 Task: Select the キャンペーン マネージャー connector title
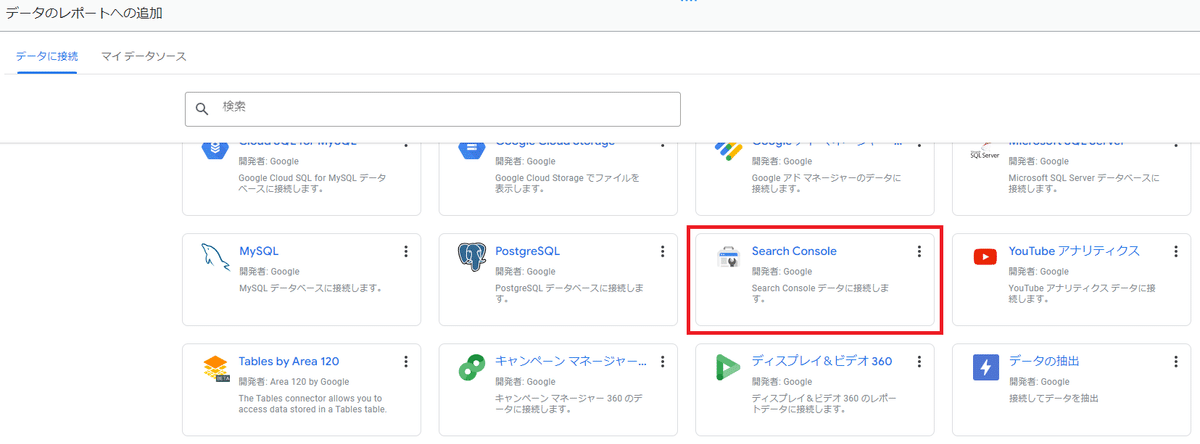(x=571, y=361)
